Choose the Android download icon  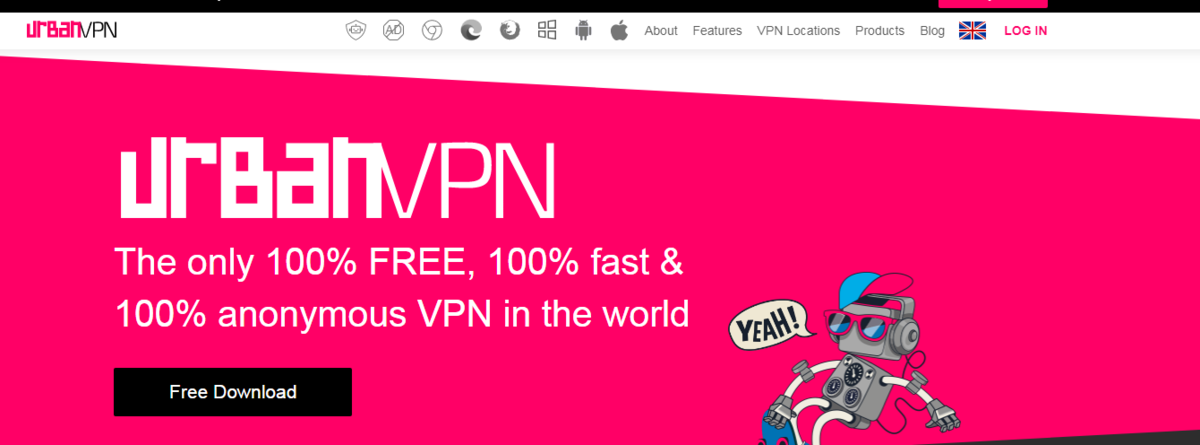click(584, 30)
